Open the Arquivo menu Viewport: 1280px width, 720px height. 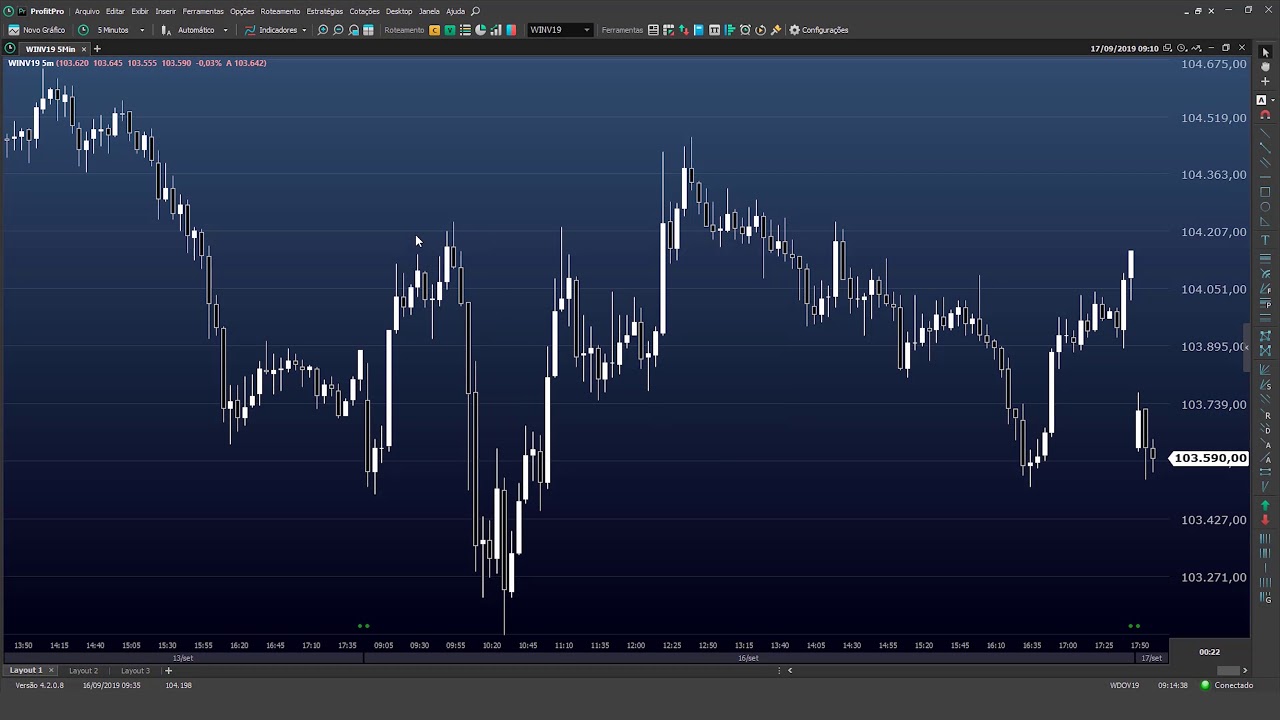pos(87,11)
